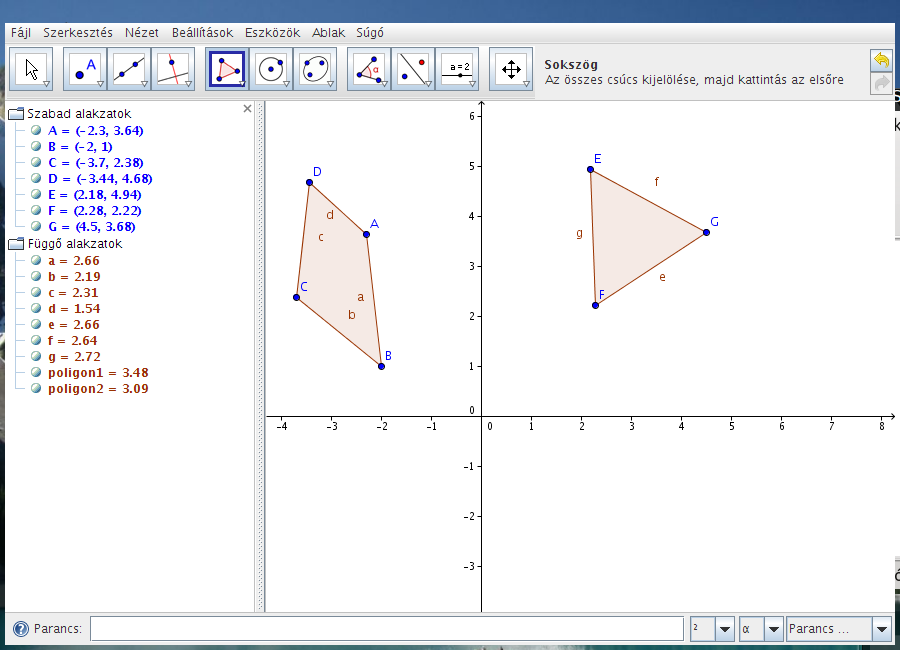Open the Eszközök menu

tap(273, 33)
